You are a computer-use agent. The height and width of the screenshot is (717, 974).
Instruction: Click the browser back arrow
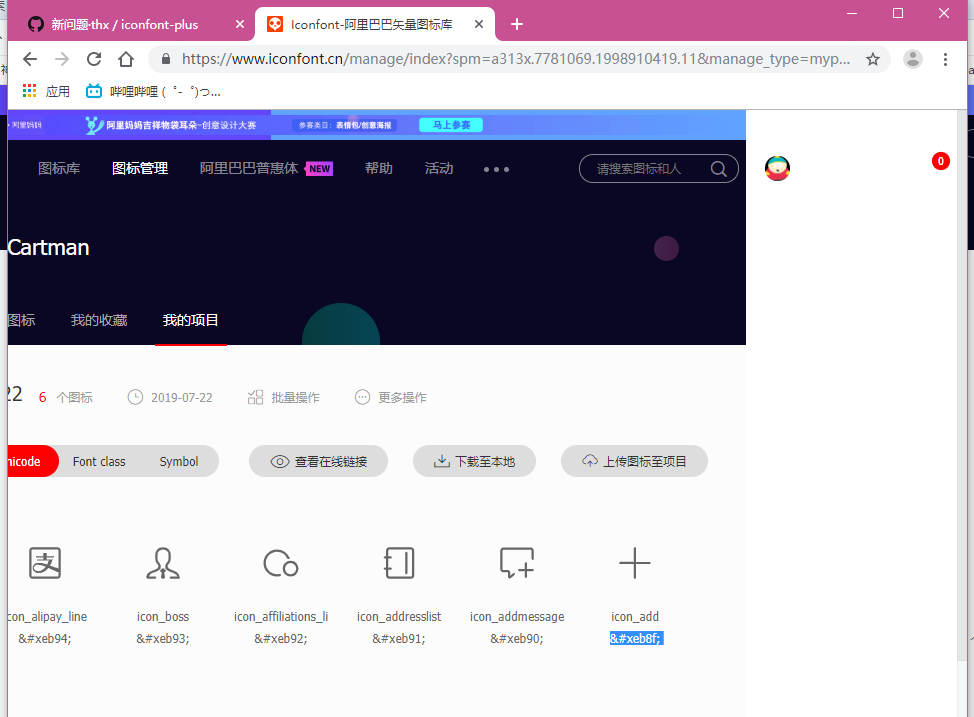[x=30, y=59]
